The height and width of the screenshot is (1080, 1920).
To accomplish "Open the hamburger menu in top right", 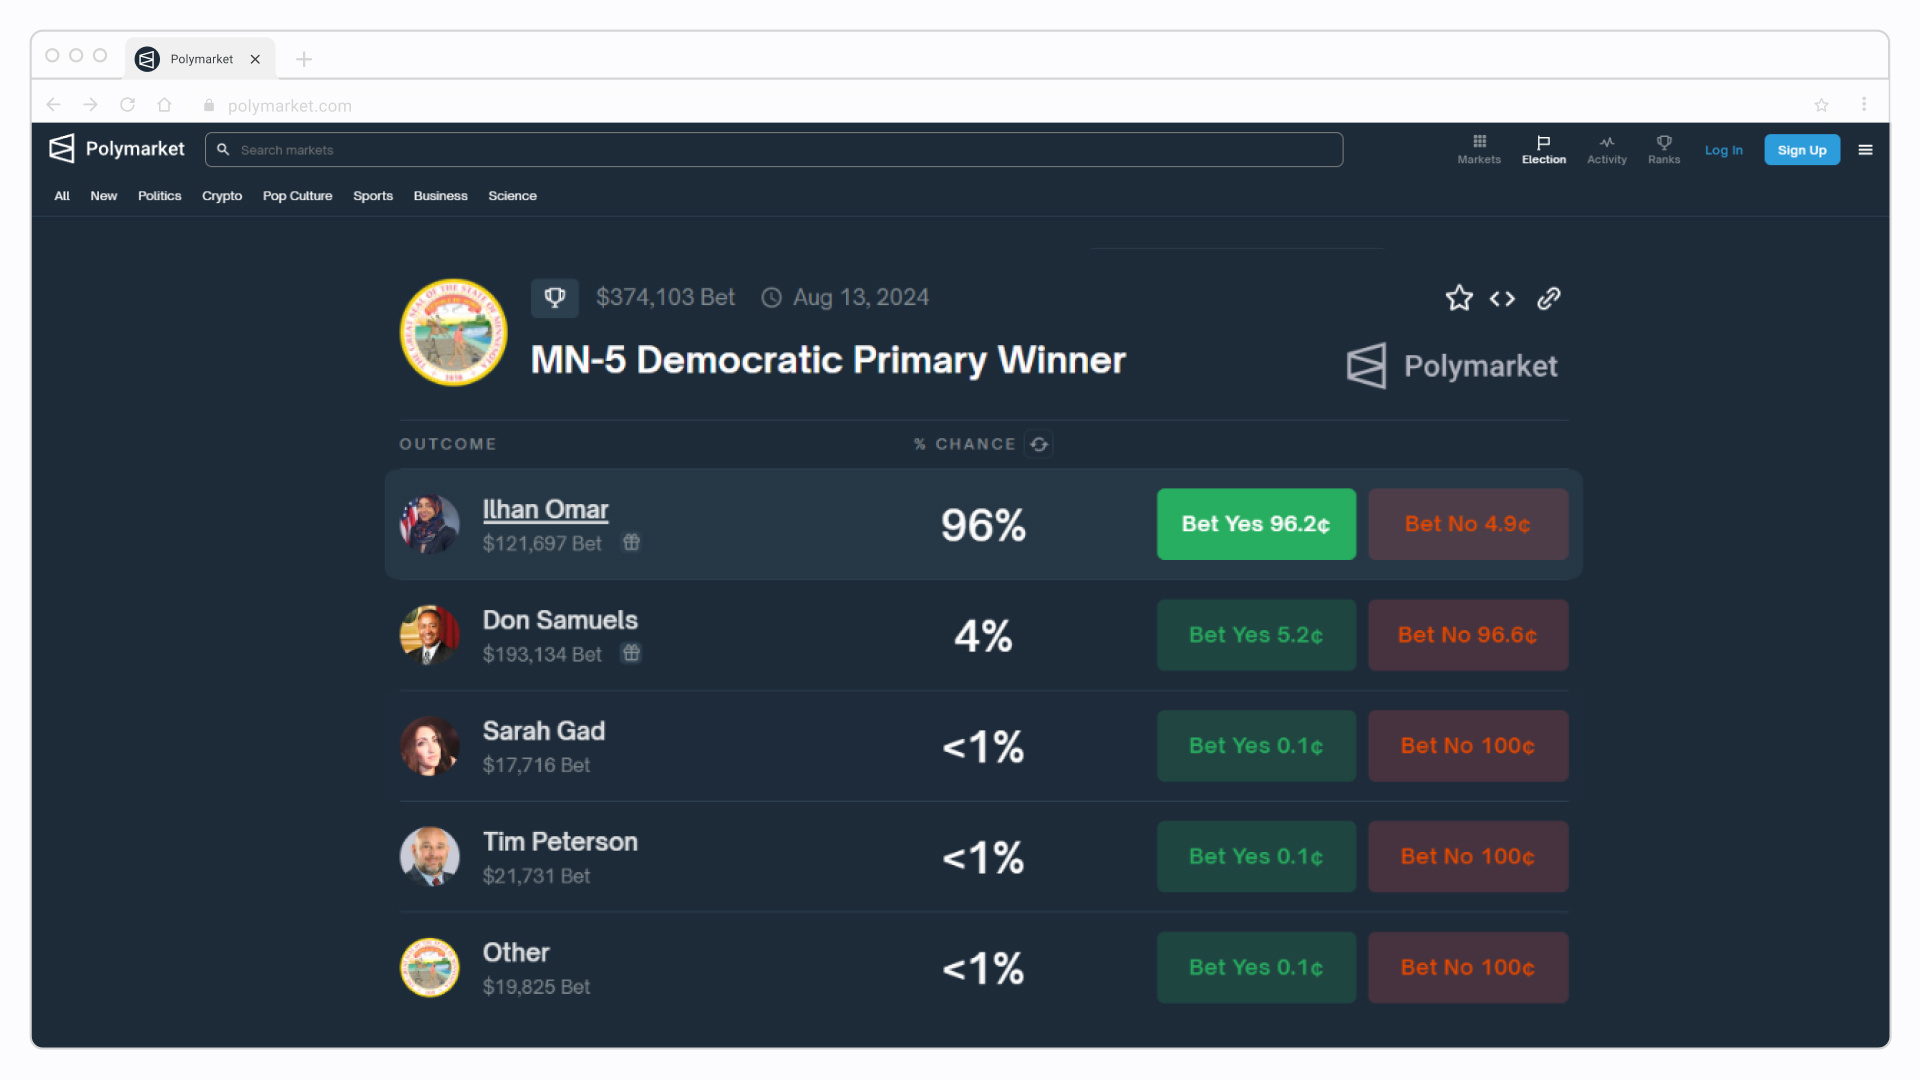I will 1865,149.
